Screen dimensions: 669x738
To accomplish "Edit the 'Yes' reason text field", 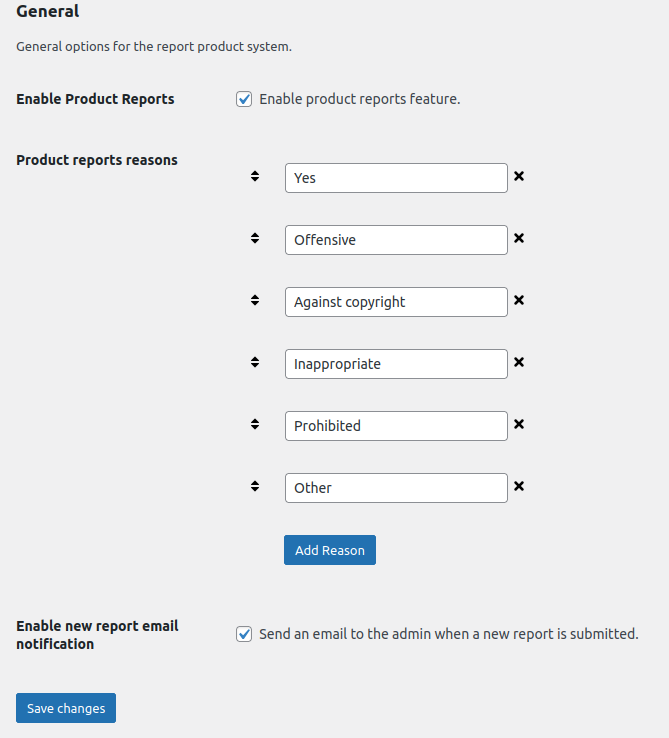I will click(x=396, y=178).
